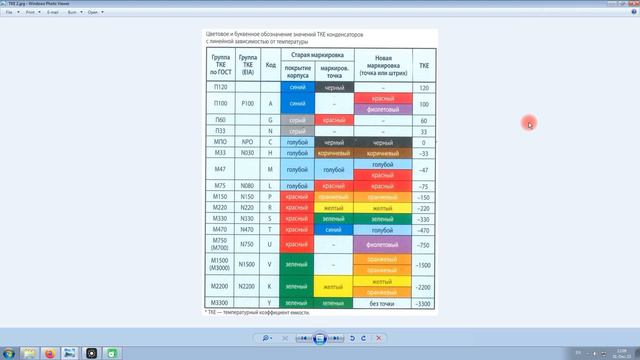The width and height of the screenshot is (640, 360).
Task: Click the cell 'N750' in table
Action: pos(247,244)
